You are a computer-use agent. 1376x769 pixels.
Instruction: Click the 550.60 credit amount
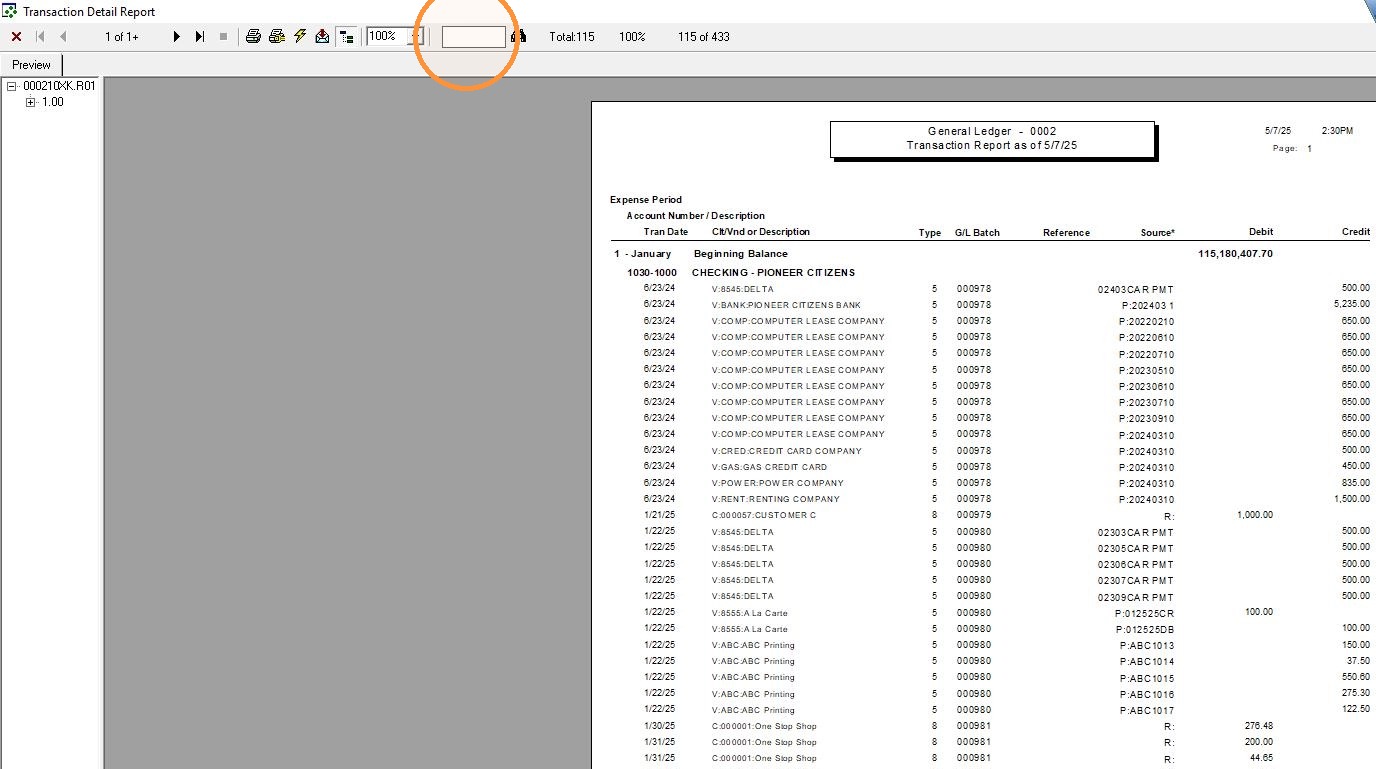click(x=1356, y=677)
